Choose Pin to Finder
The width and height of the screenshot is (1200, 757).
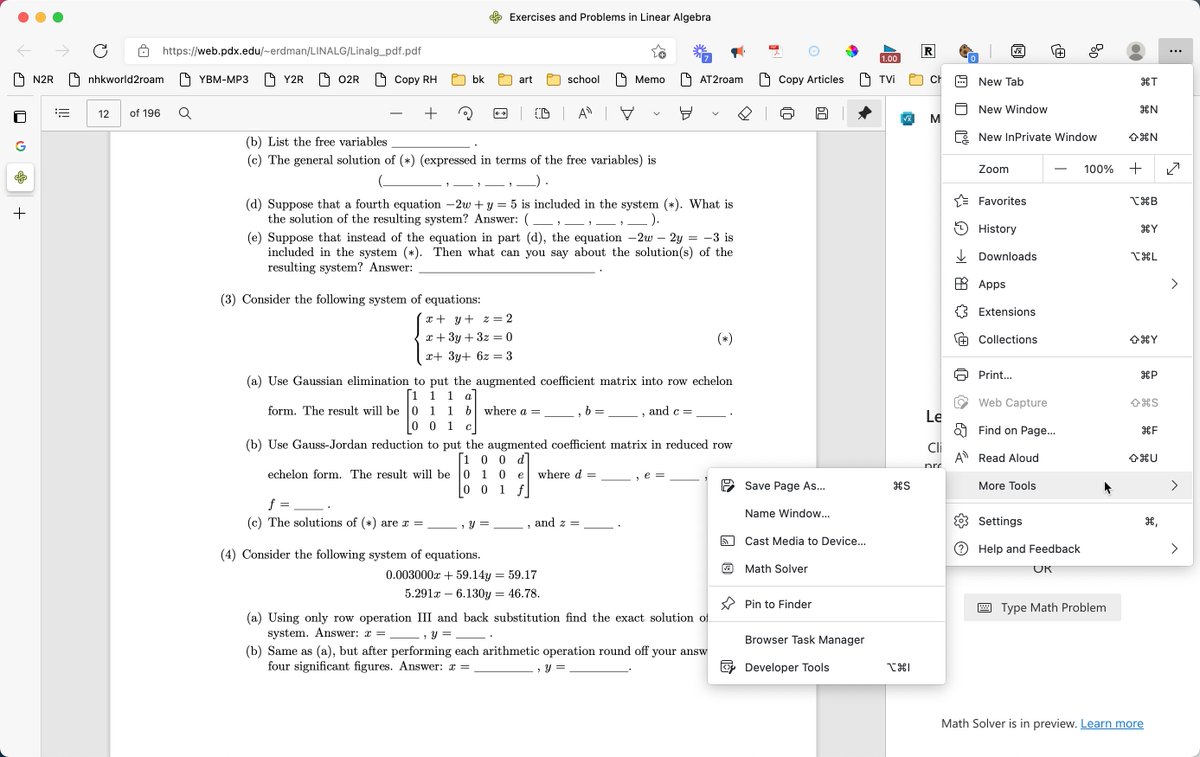click(826, 604)
